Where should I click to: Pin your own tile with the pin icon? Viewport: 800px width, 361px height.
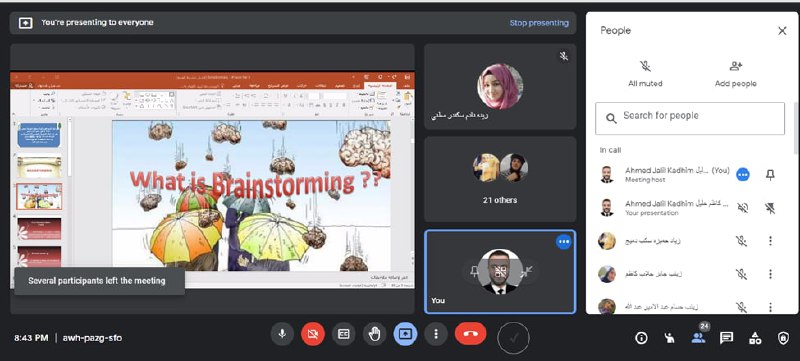point(474,272)
